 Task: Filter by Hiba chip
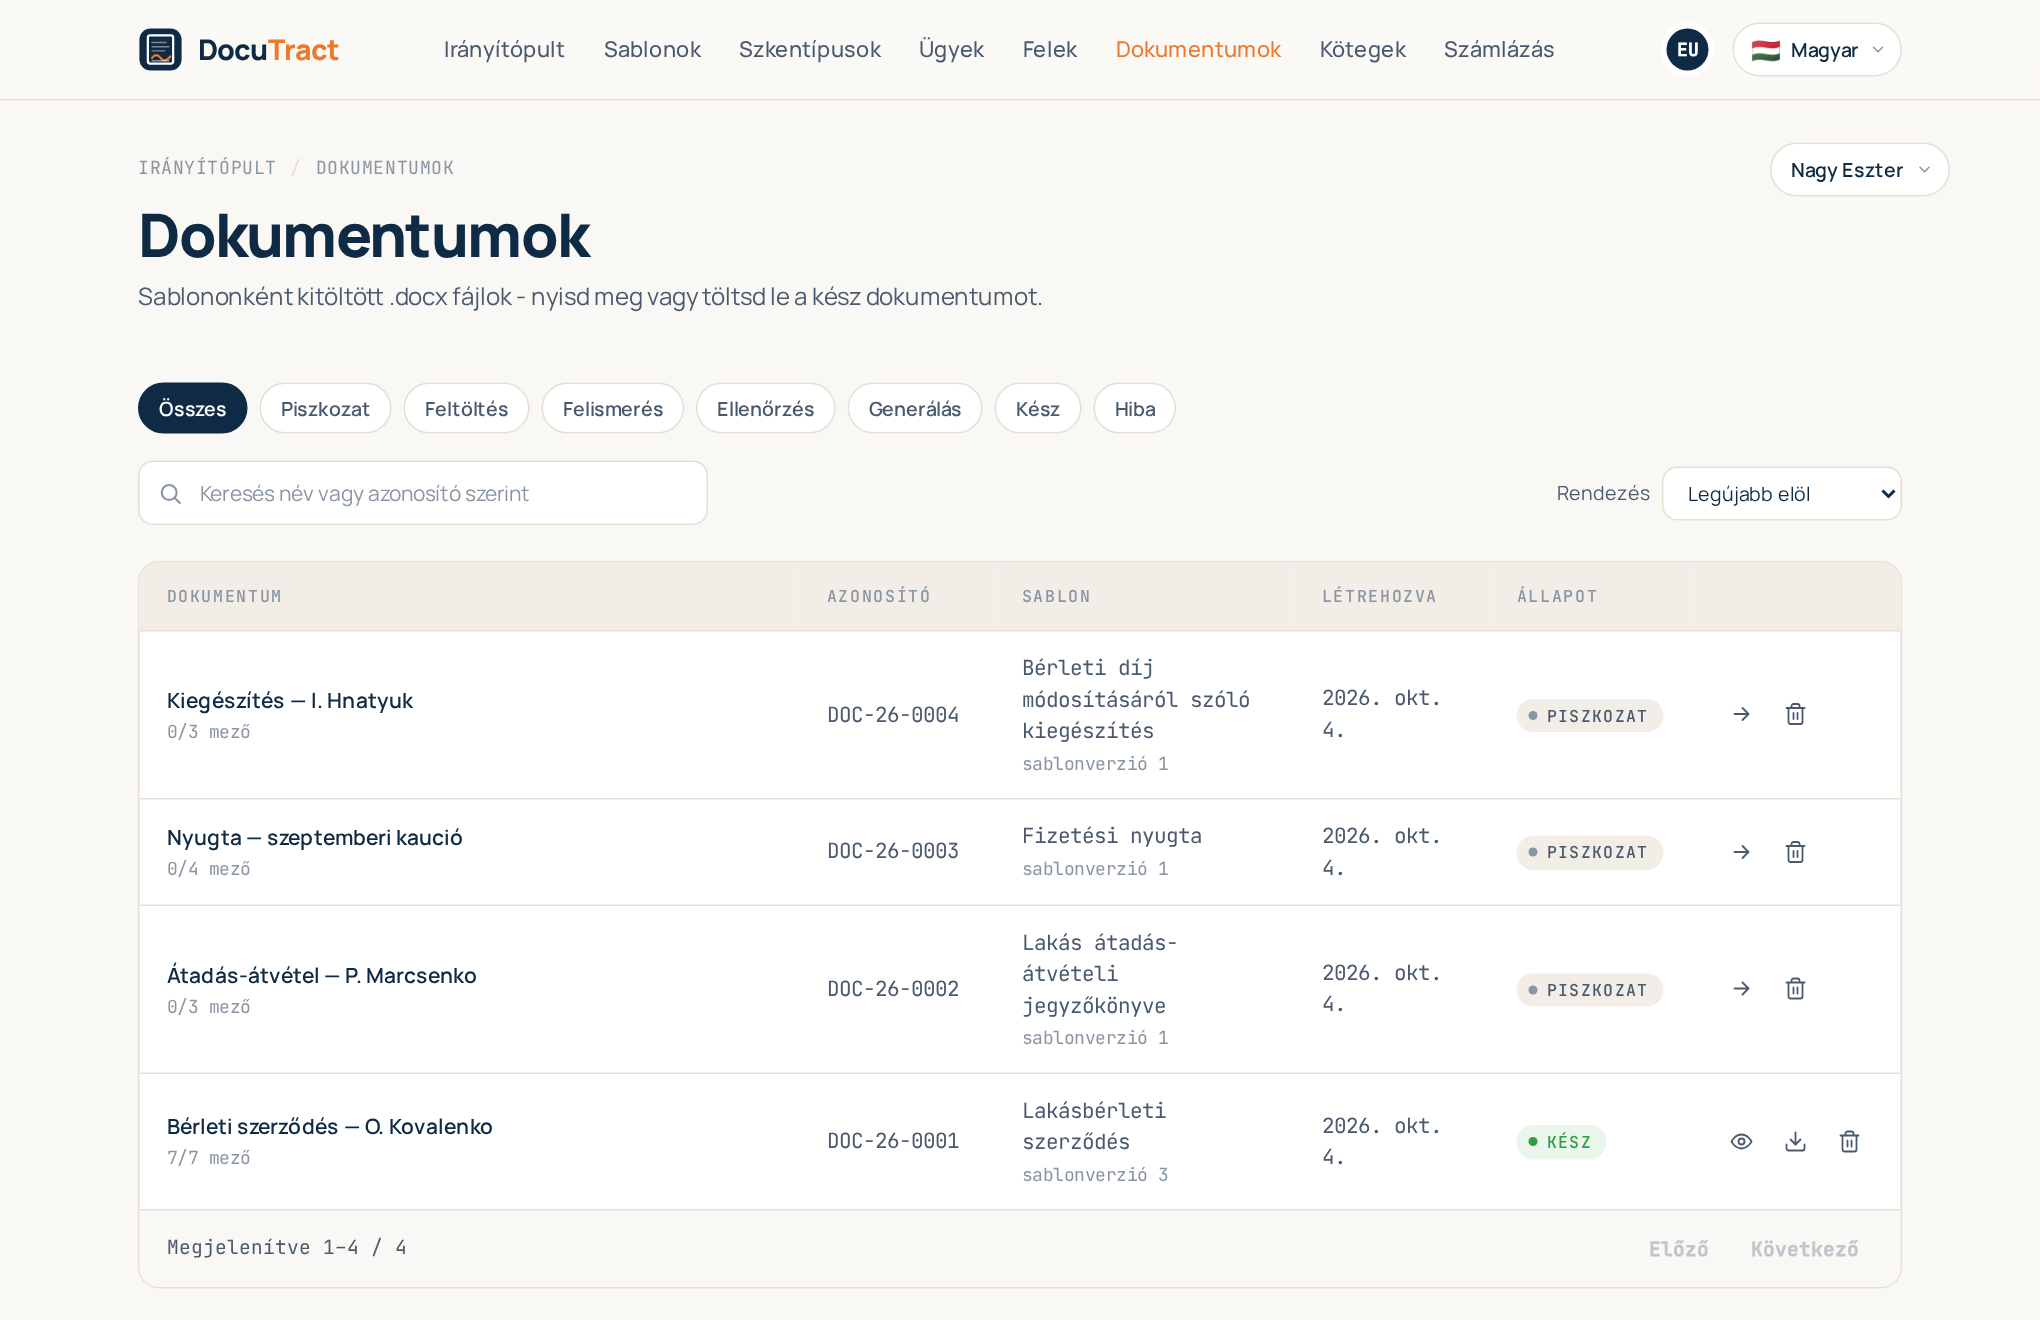coord(1134,408)
